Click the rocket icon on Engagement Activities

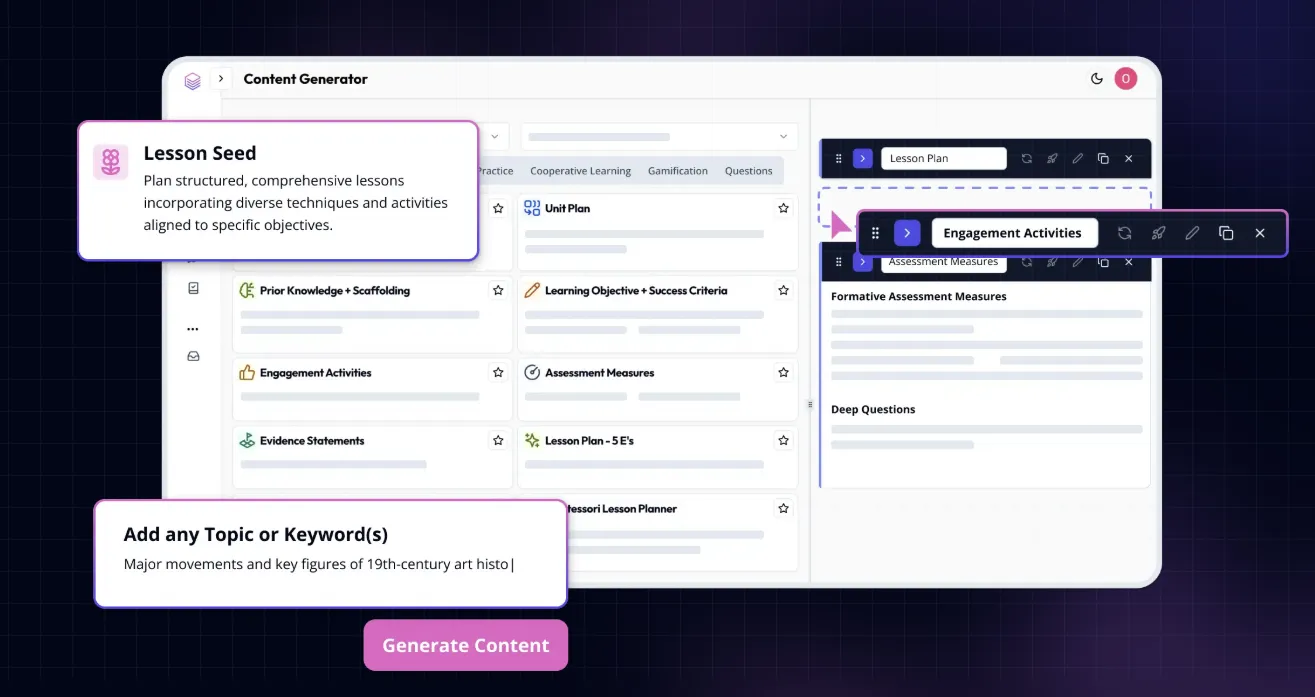(x=1158, y=233)
